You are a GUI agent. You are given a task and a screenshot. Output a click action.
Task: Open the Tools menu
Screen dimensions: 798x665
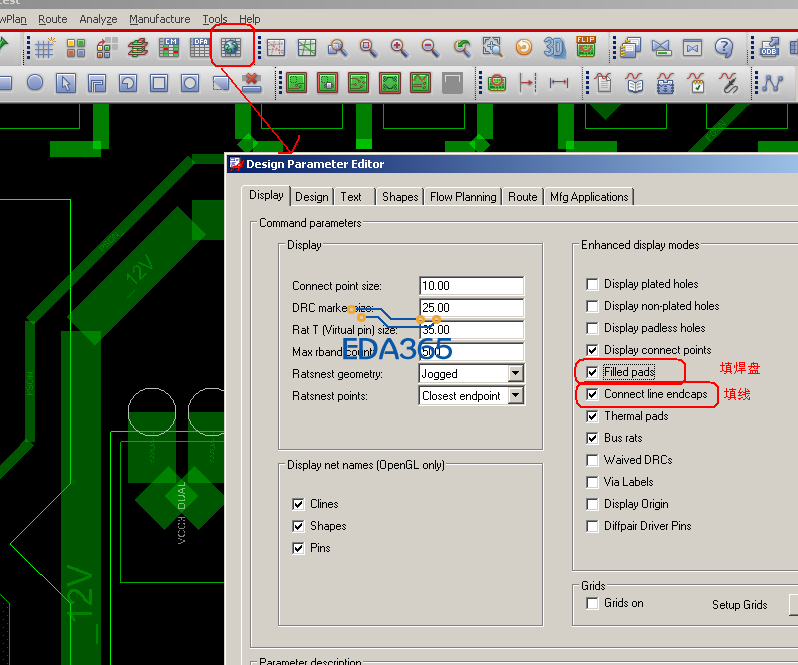[215, 19]
